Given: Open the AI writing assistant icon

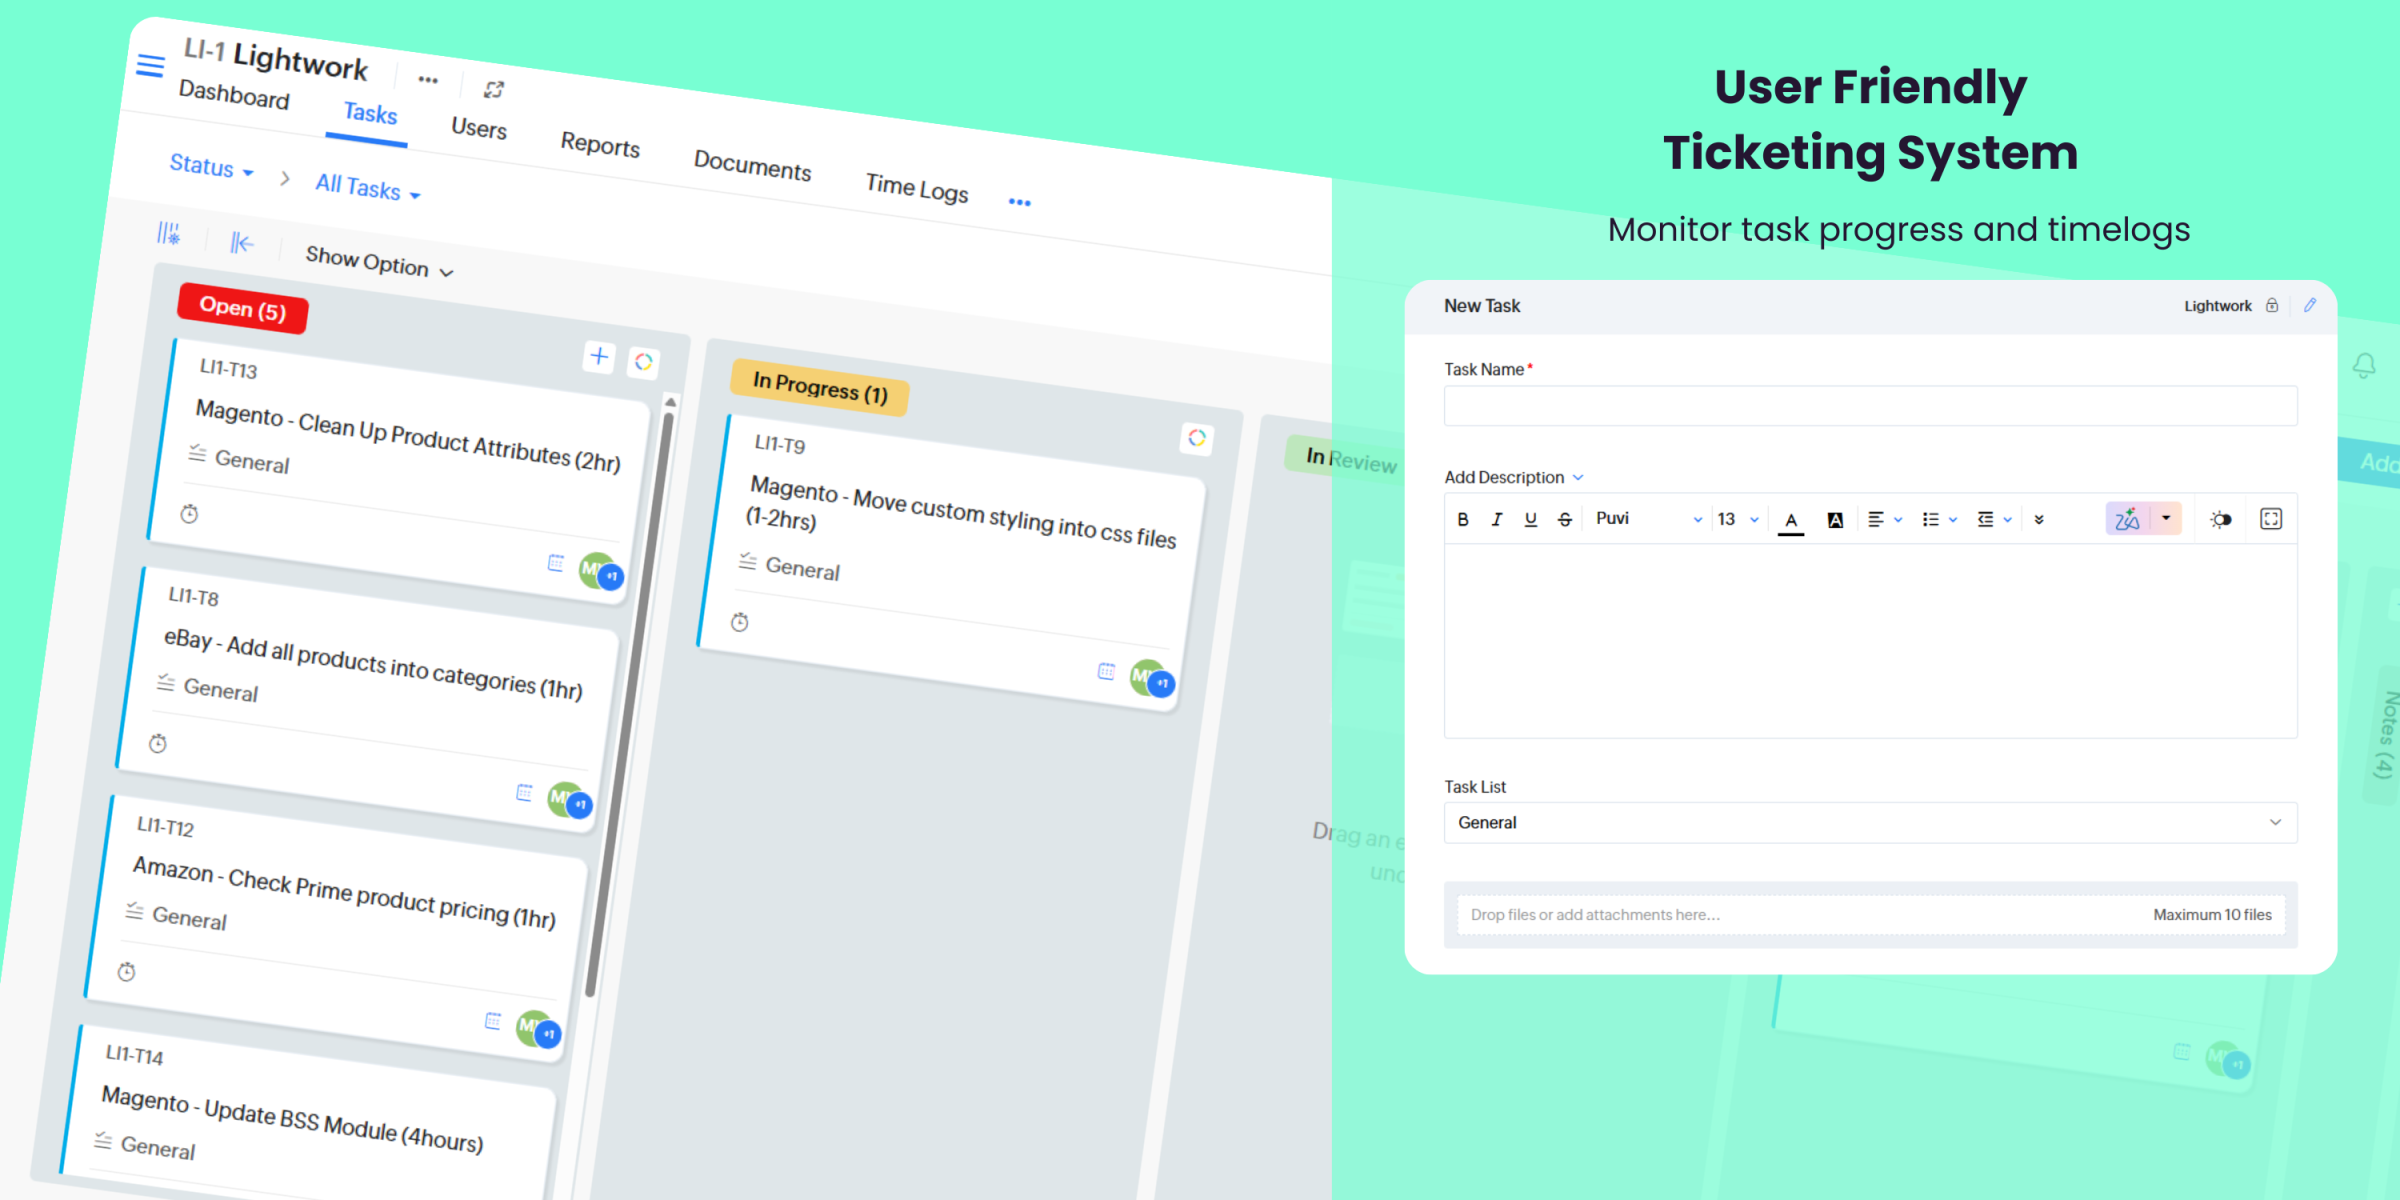Looking at the screenshot, I should point(2127,518).
